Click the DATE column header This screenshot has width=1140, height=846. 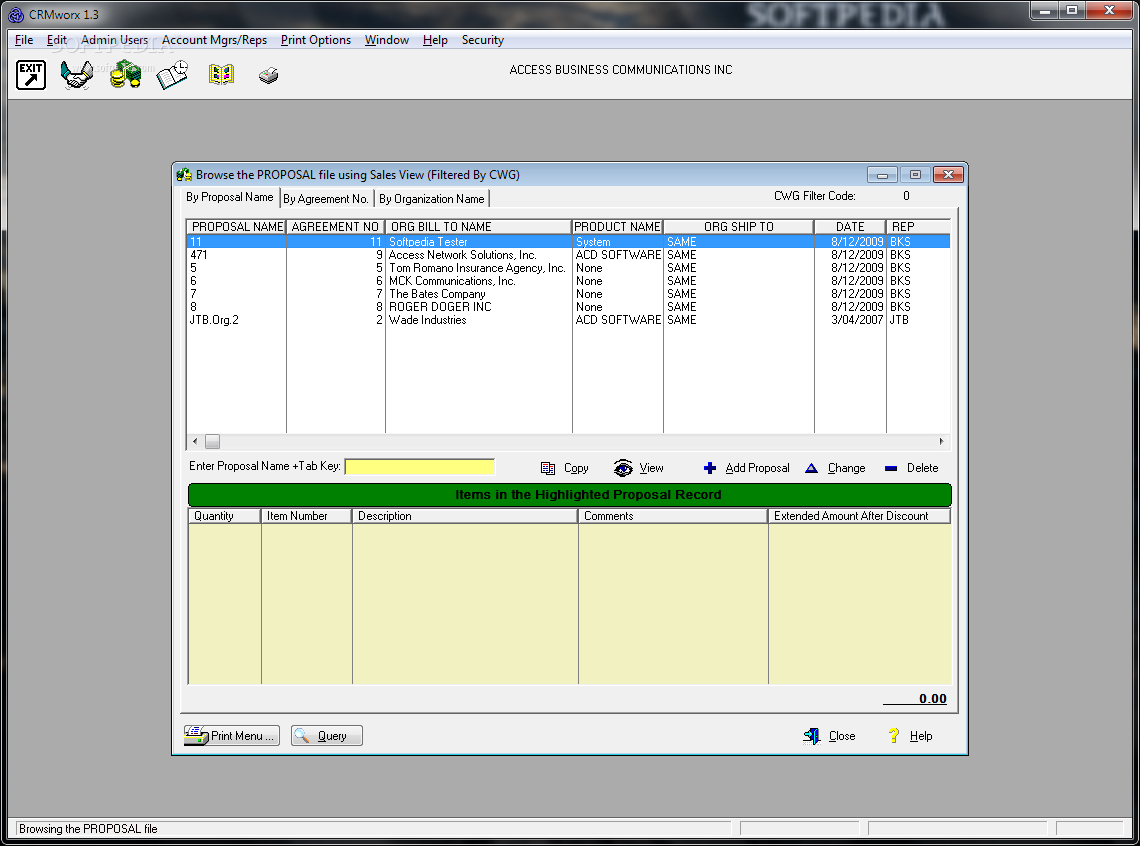(x=850, y=227)
